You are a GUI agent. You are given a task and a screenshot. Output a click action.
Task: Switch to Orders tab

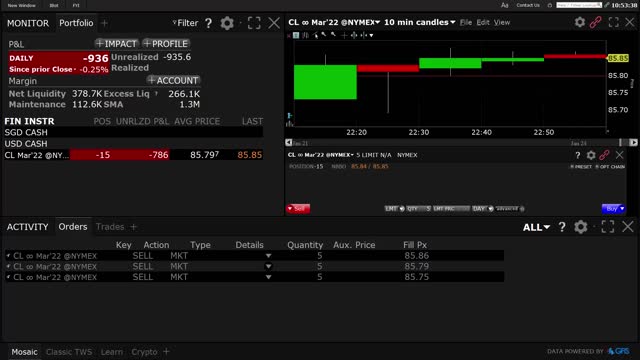click(73, 227)
